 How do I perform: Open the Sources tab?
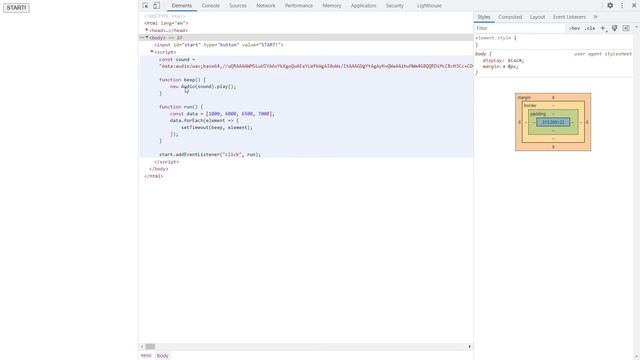(238, 6)
